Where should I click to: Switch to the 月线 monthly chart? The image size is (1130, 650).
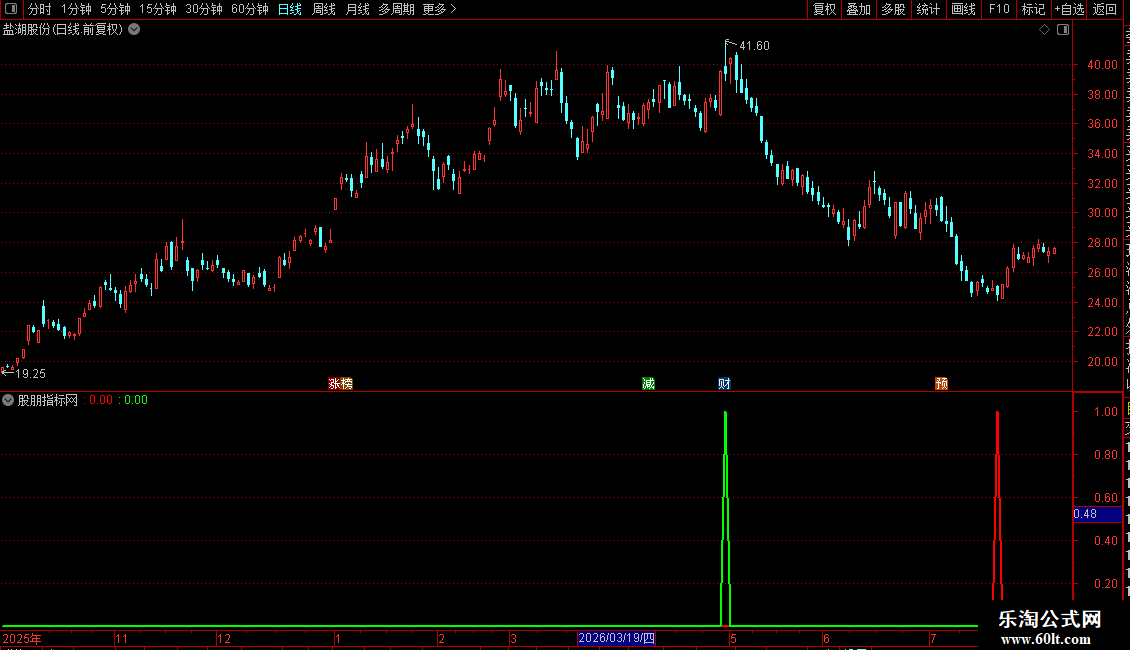pos(357,9)
